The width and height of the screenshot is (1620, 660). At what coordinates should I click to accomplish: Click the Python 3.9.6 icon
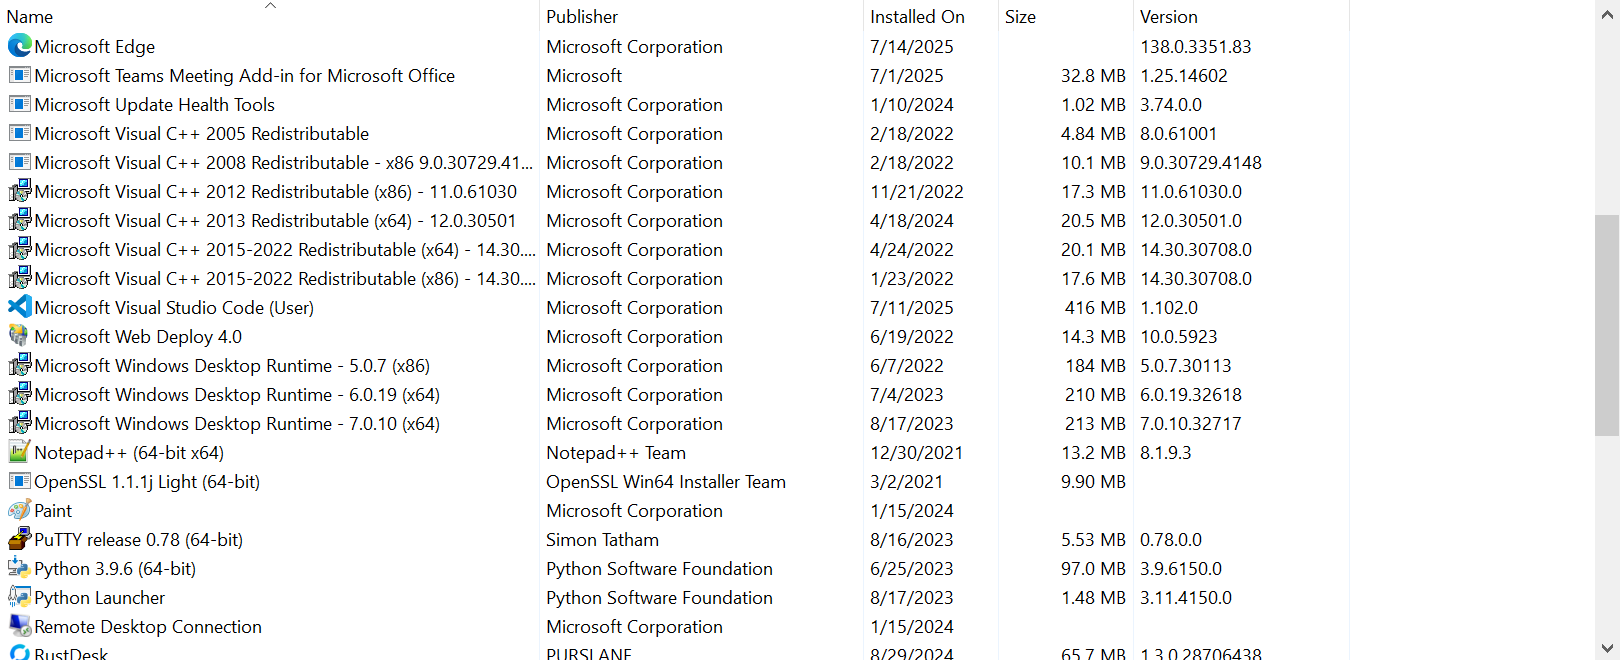pos(19,568)
